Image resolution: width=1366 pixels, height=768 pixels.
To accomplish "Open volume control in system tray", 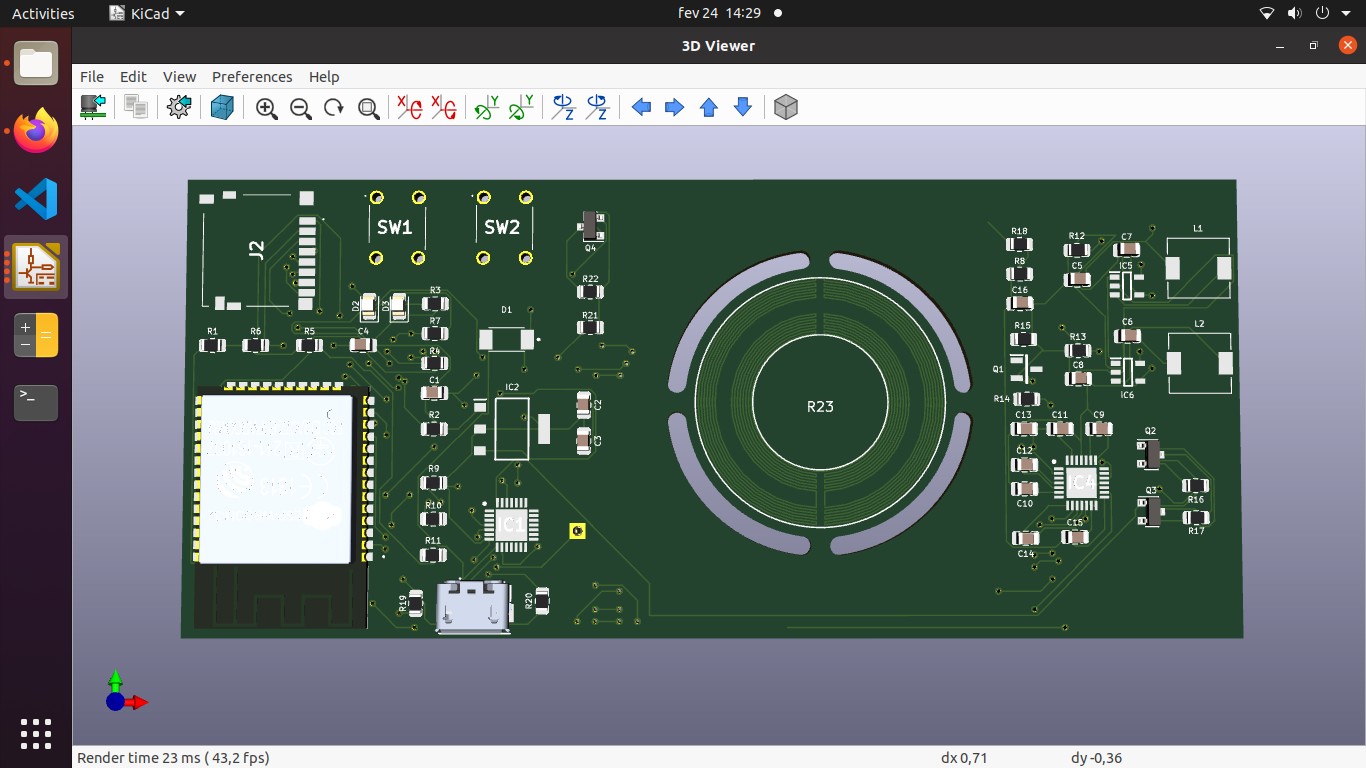I will [x=1294, y=13].
